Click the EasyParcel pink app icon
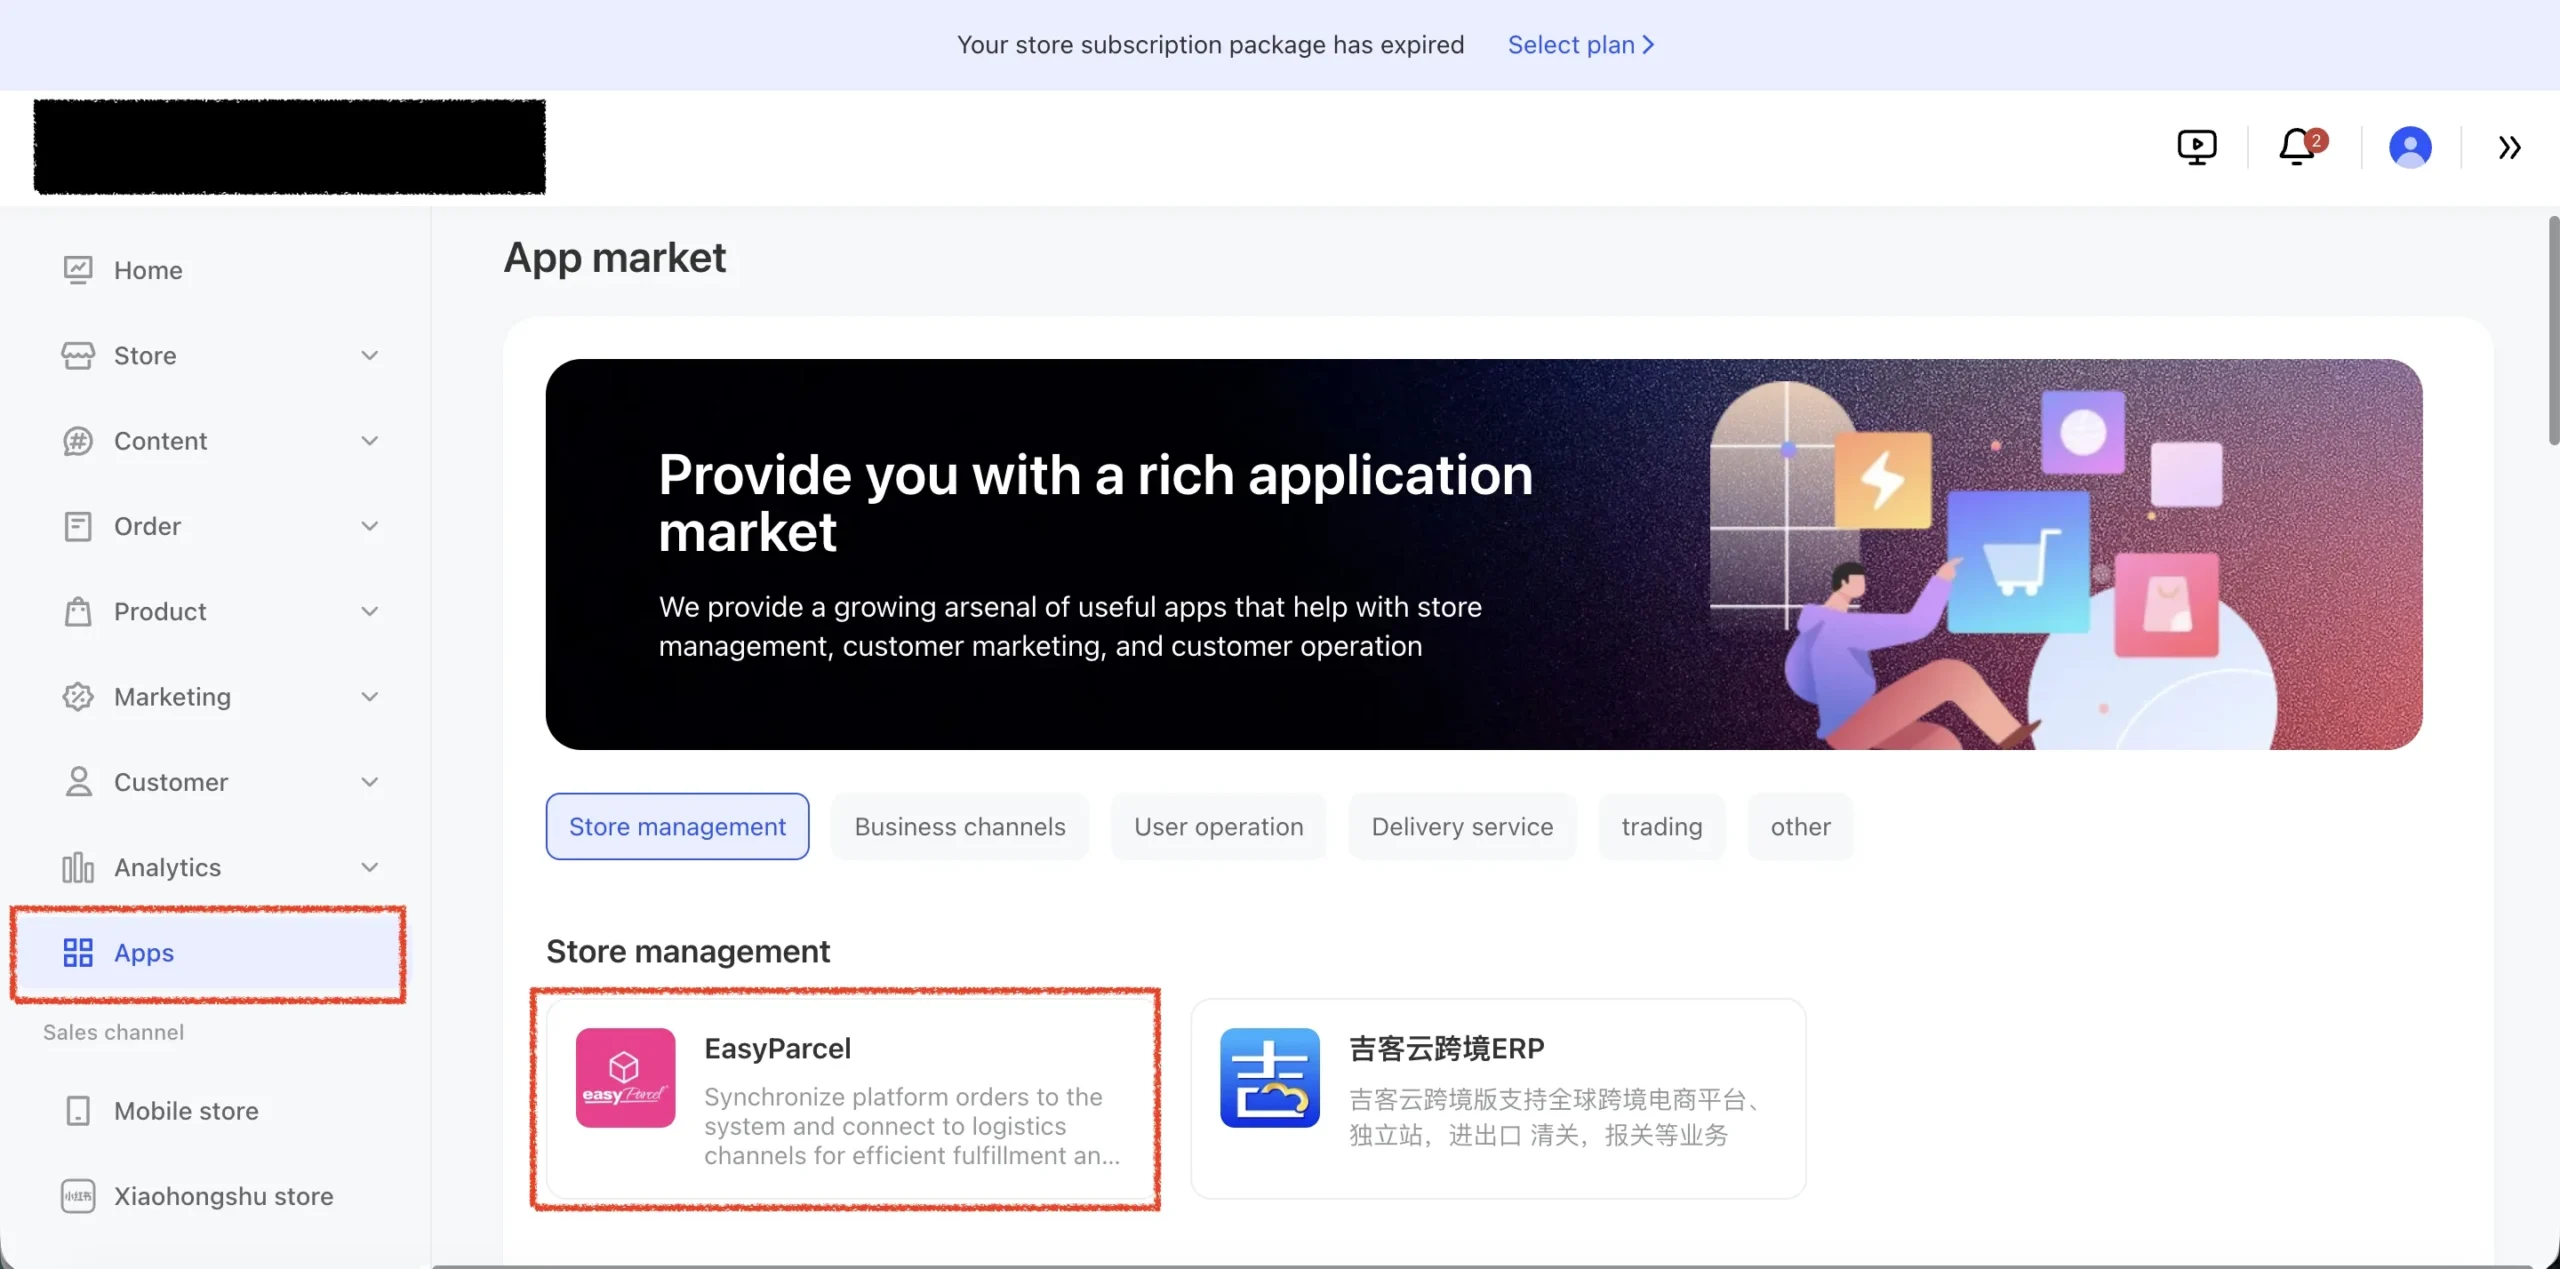The width and height of the screenshot is (2560, 1269). (x=625, y=1078)
